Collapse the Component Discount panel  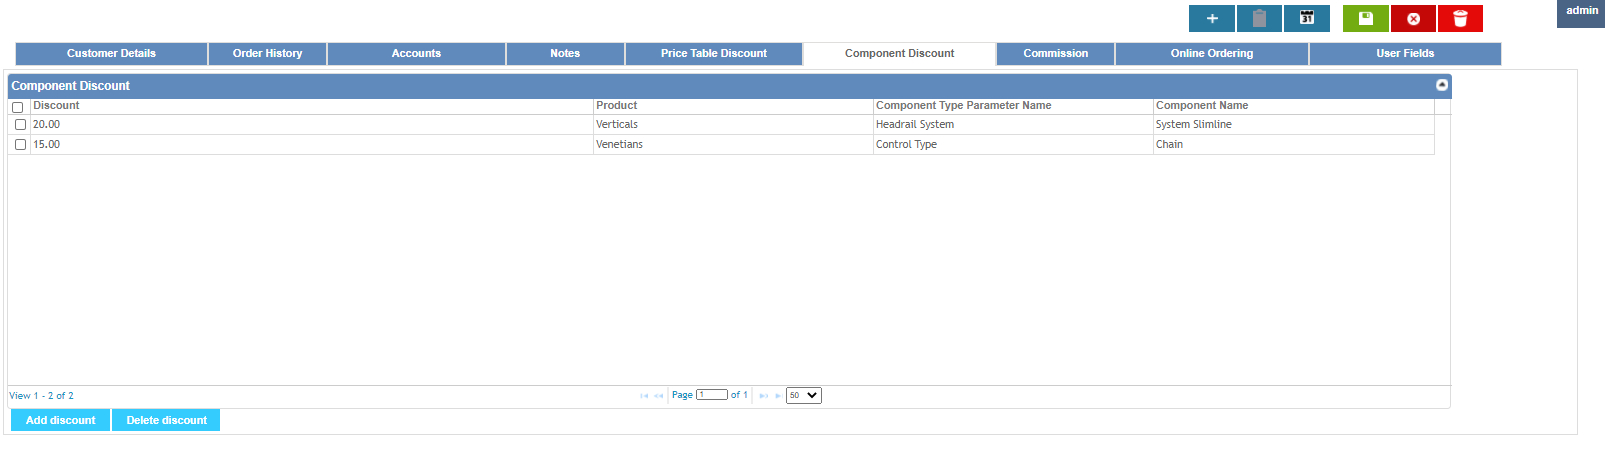click(1442, 85)
